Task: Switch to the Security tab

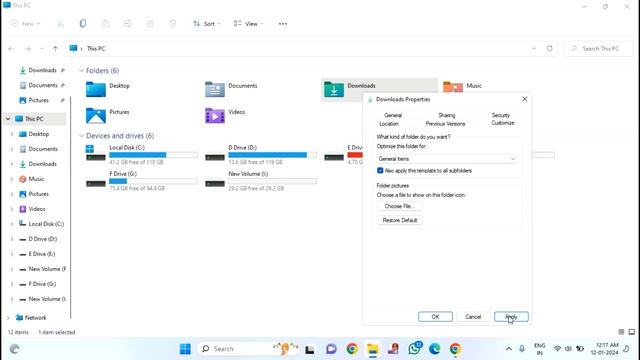Action: 500,115
